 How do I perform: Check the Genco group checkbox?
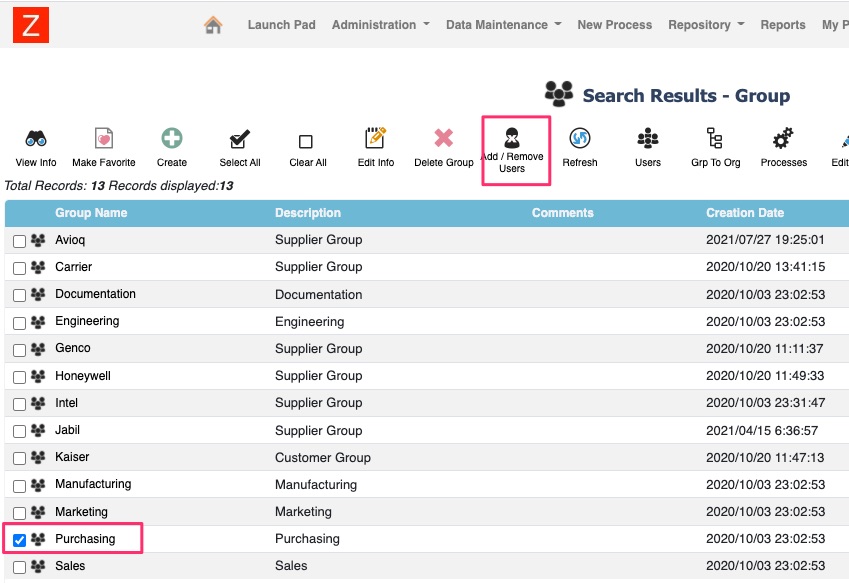coord(19,350)
